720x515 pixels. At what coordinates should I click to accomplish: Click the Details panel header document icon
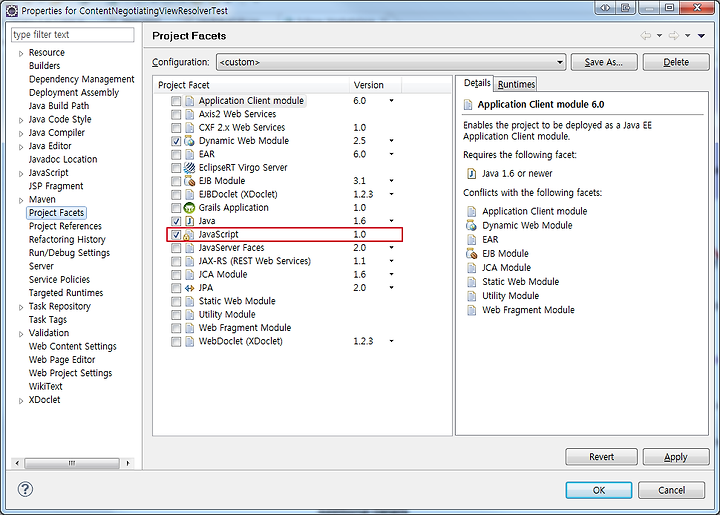468,105
